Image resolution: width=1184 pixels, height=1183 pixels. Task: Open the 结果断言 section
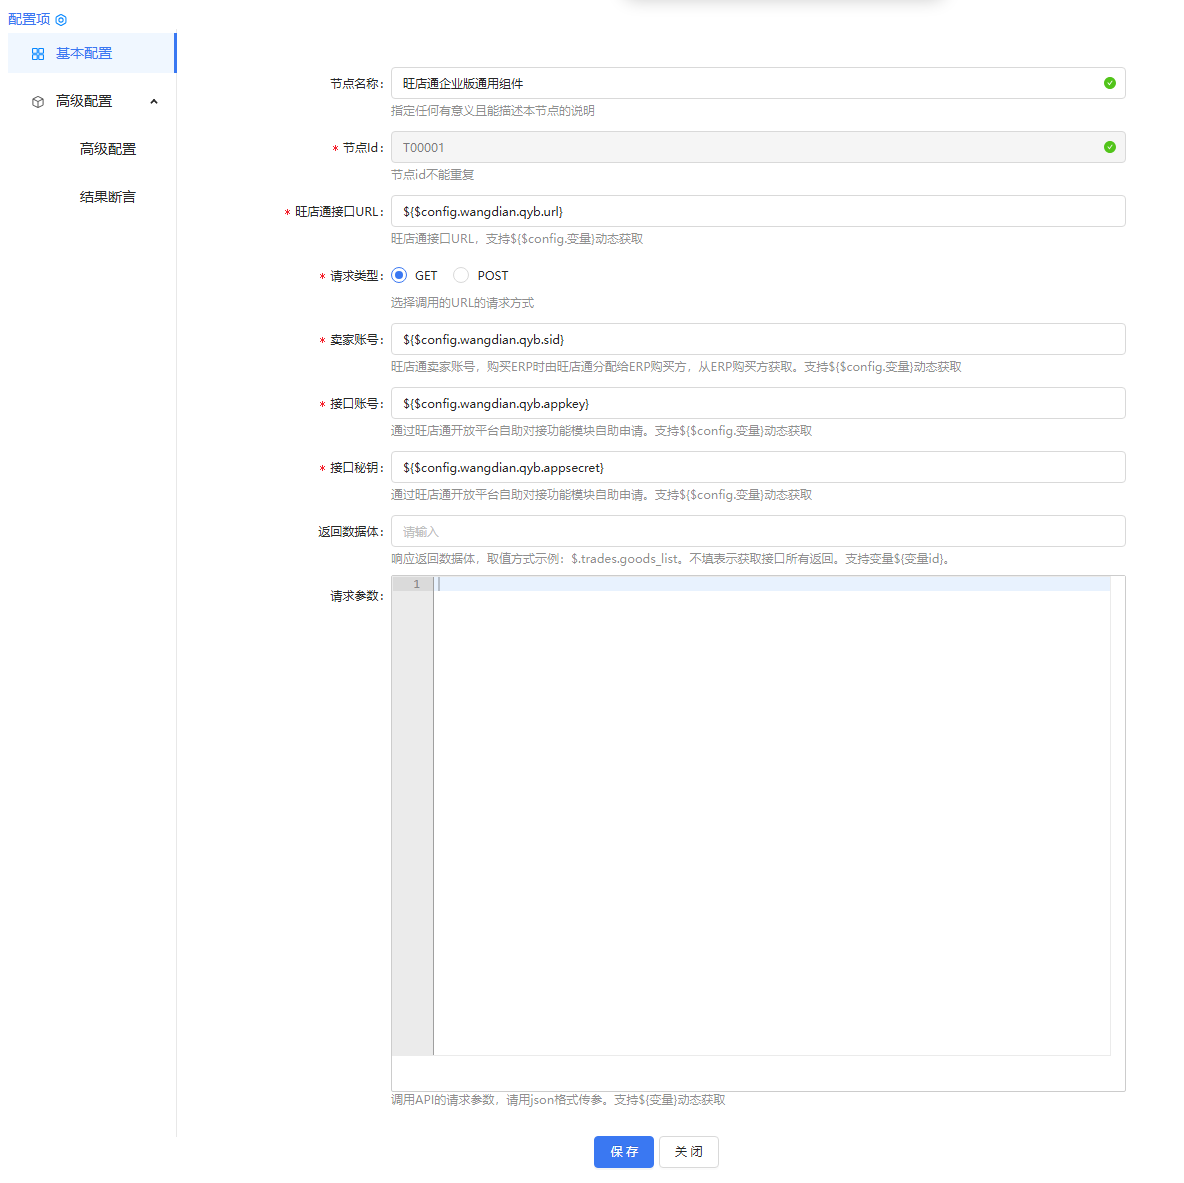click(108, 196)
